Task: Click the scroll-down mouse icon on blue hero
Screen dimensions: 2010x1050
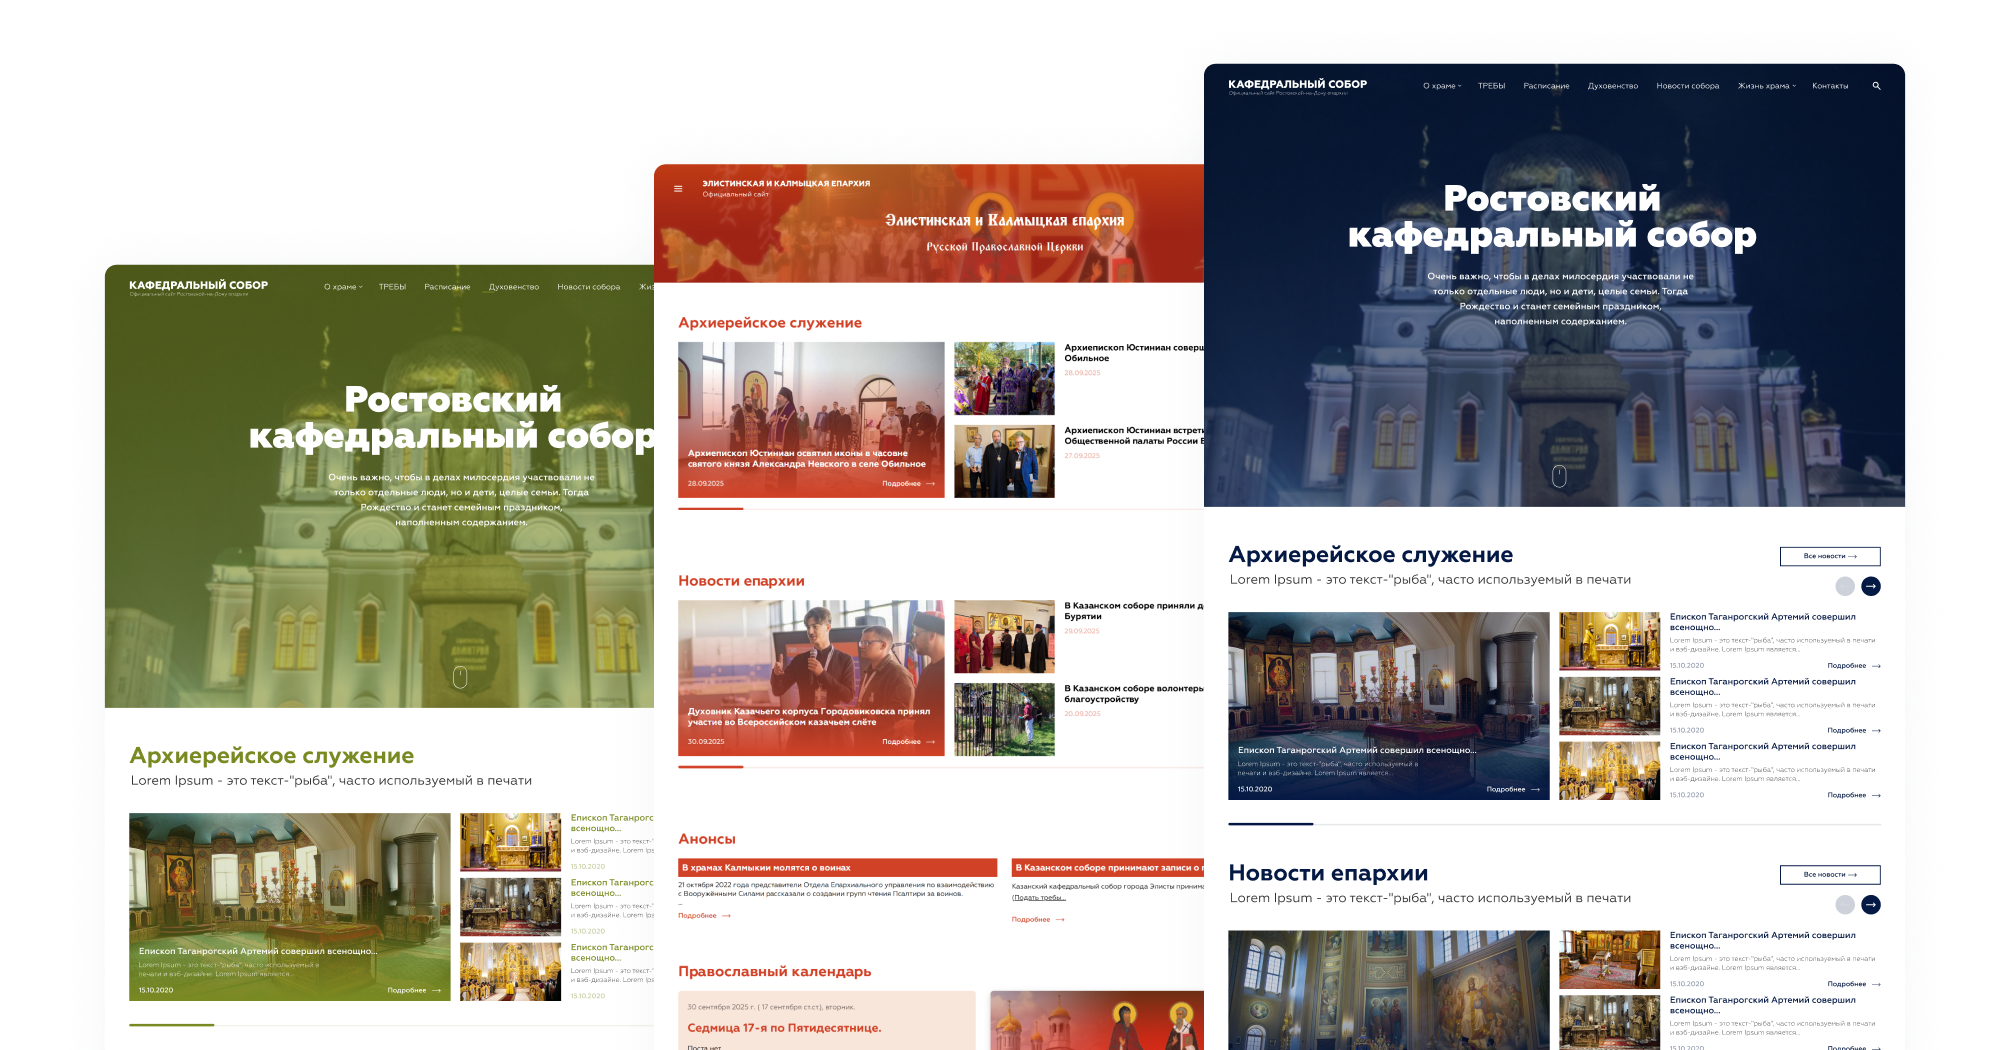Action: click(x=1559, y=476)
